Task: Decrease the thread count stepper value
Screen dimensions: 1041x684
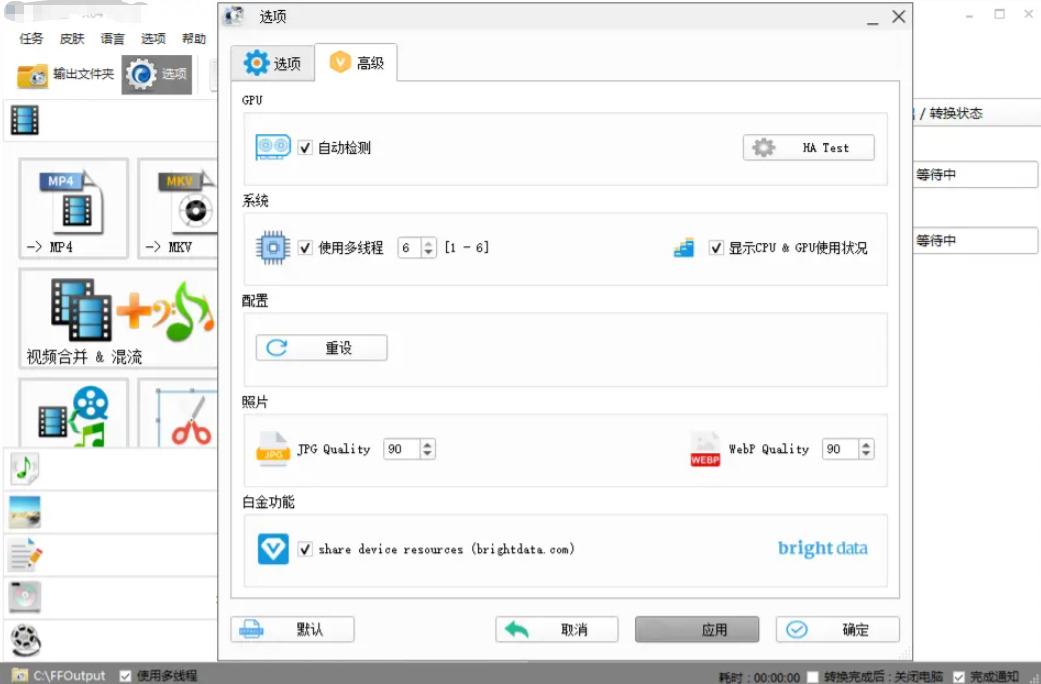Action: [x=429, y=253]
